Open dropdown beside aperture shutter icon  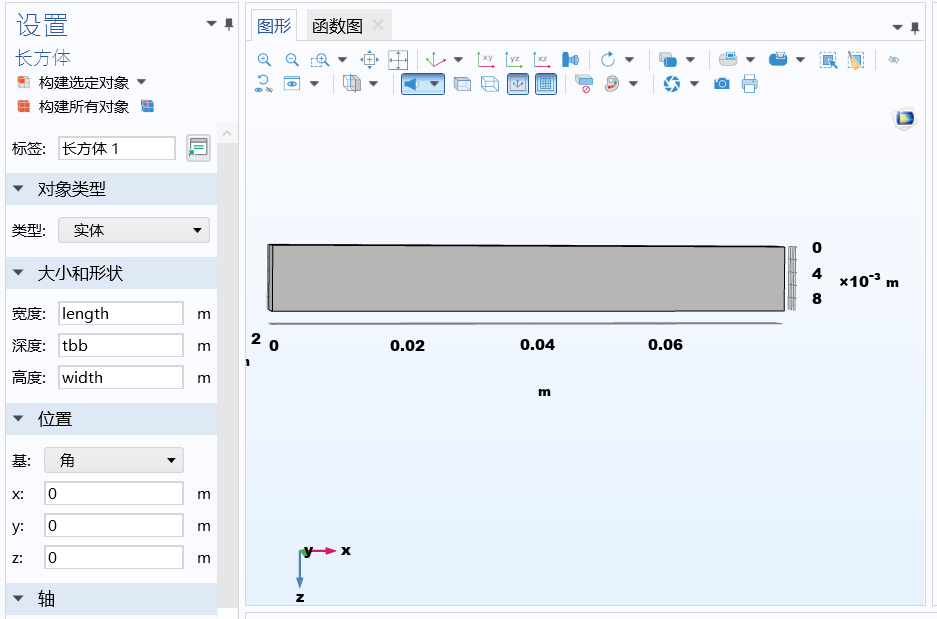tap(694, 84)
